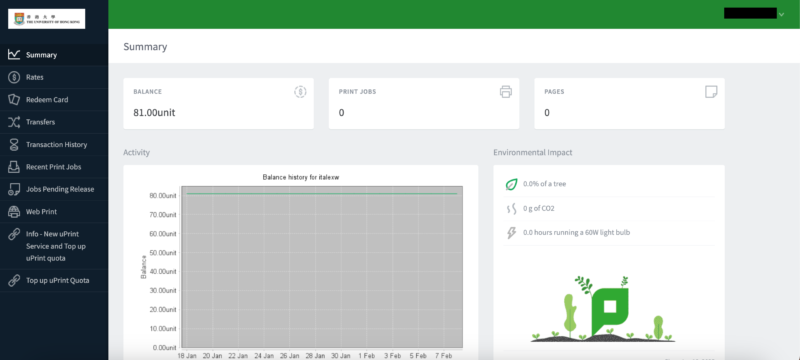
Task: Click the chain-link icon beside Top up uPrint Quota
Action: pos(14,280)
